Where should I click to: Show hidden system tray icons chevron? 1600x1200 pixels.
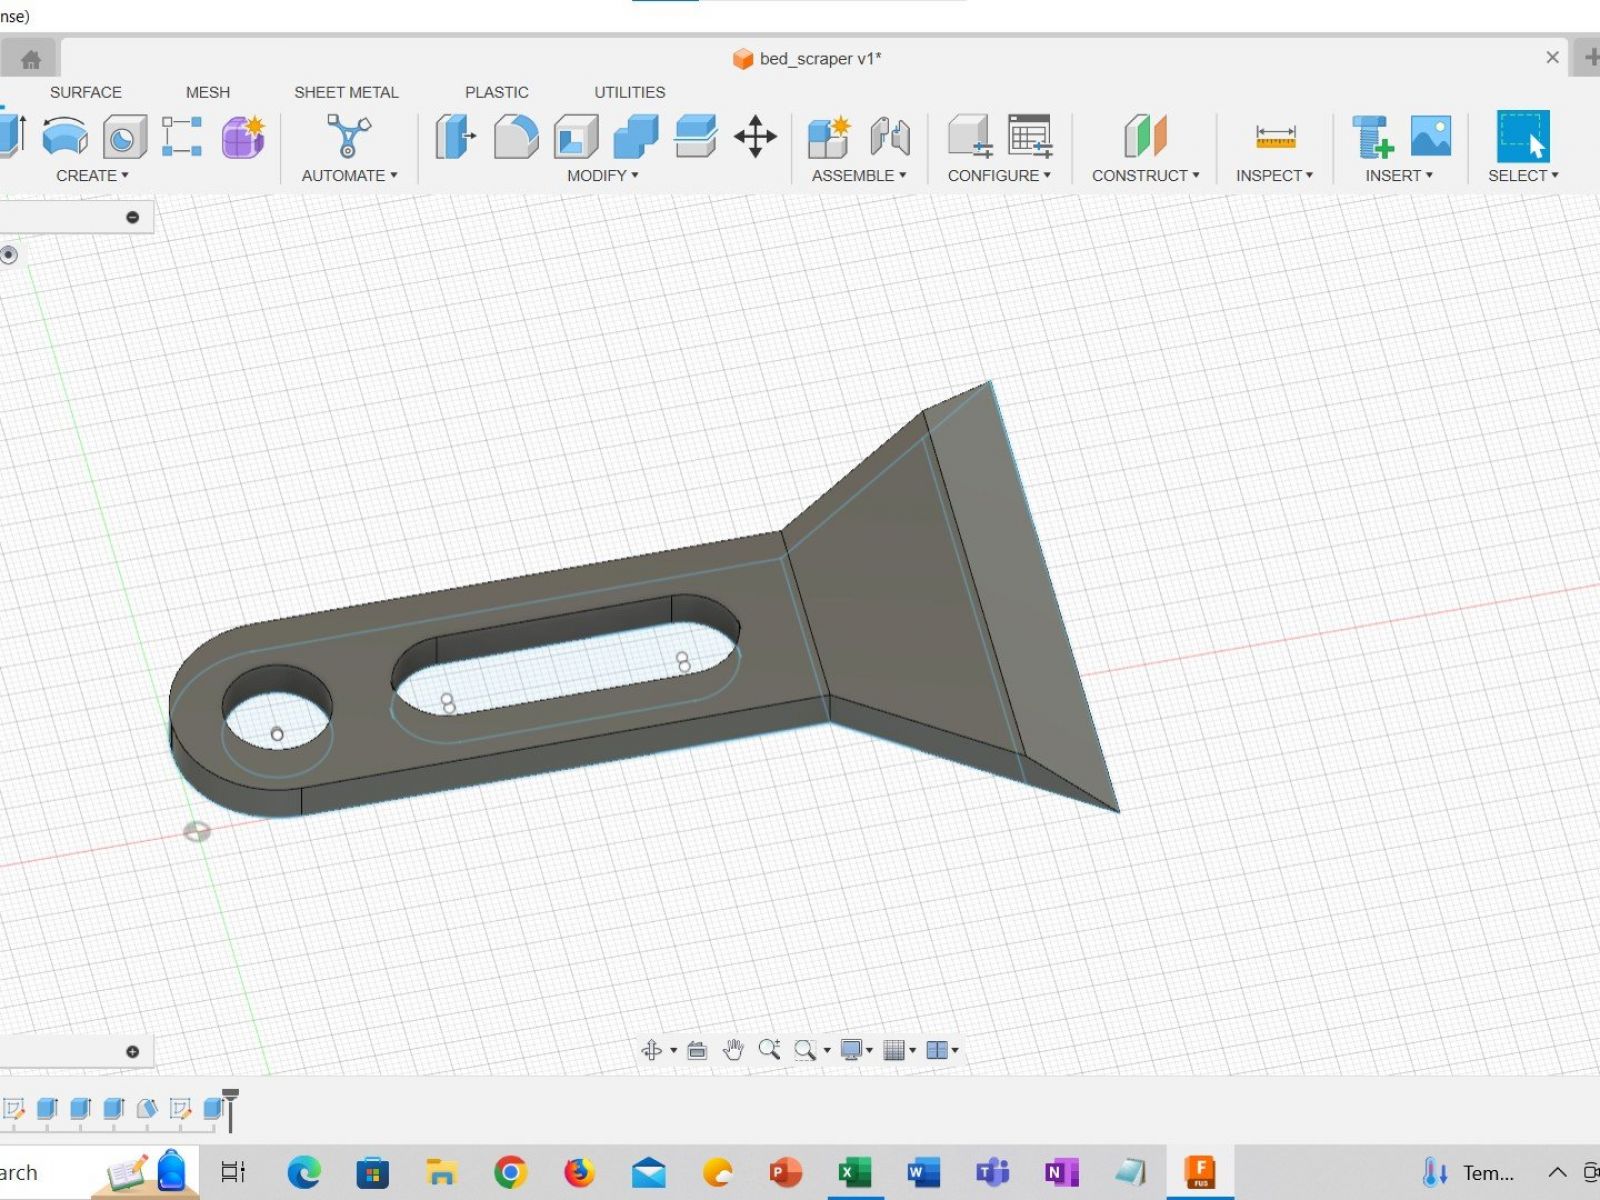(x=1557, y=1172)
